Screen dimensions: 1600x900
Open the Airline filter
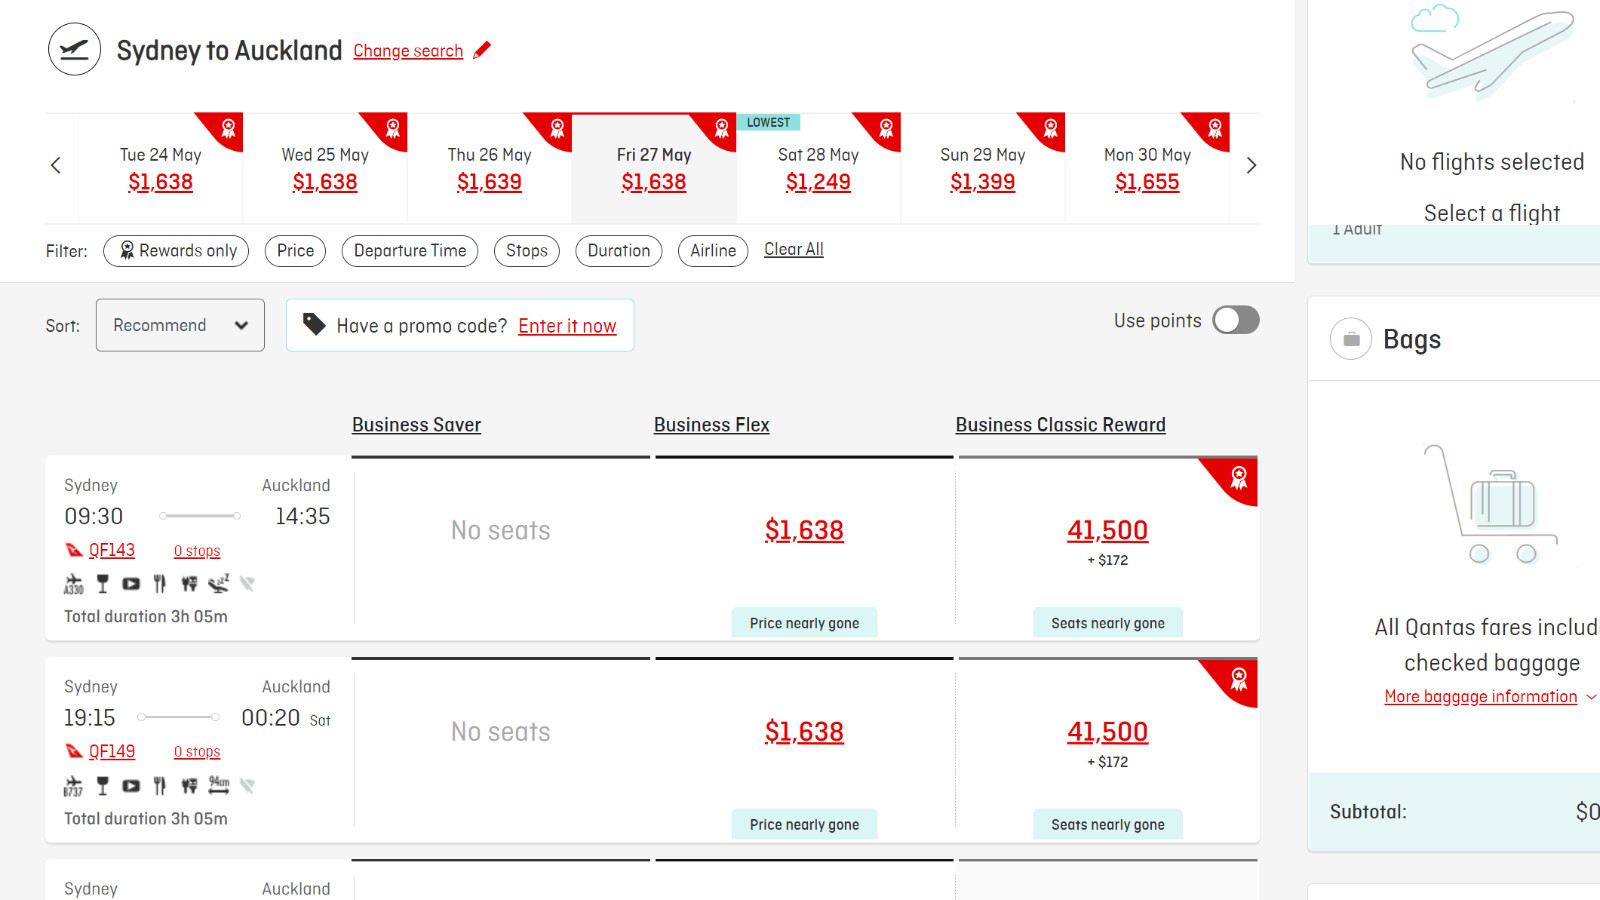[x=713, y=251]
